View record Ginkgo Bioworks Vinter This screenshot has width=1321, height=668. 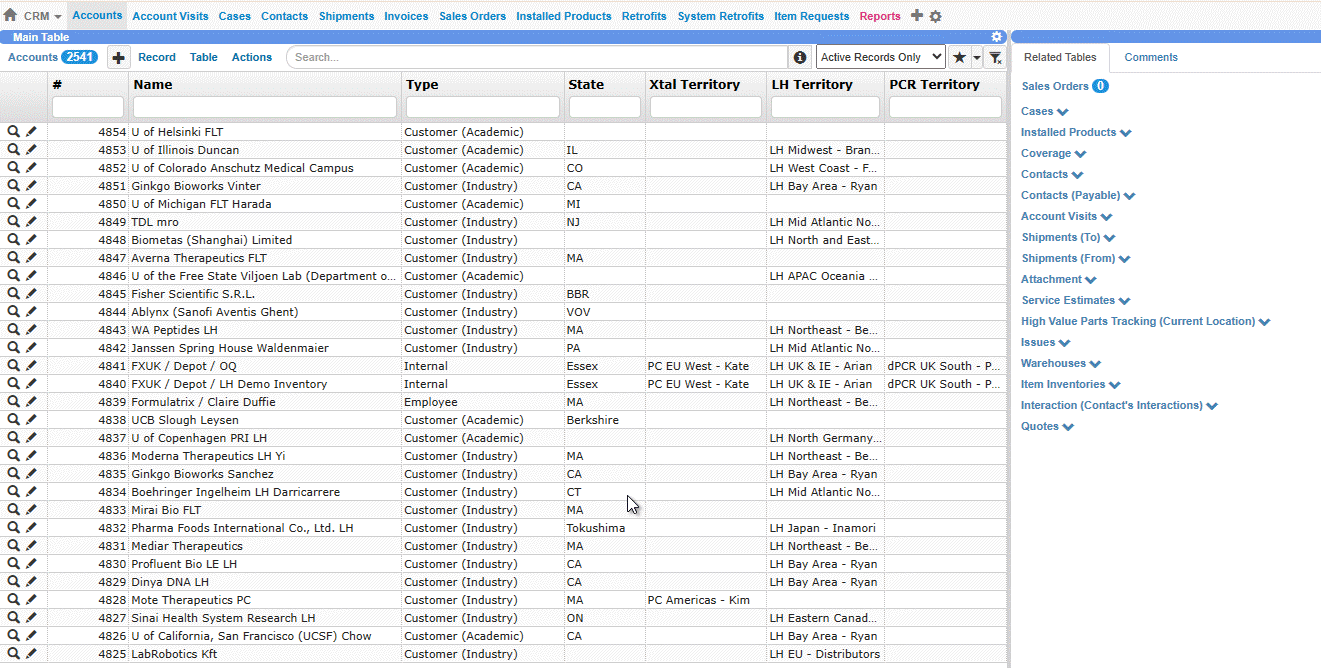point(13,186)
